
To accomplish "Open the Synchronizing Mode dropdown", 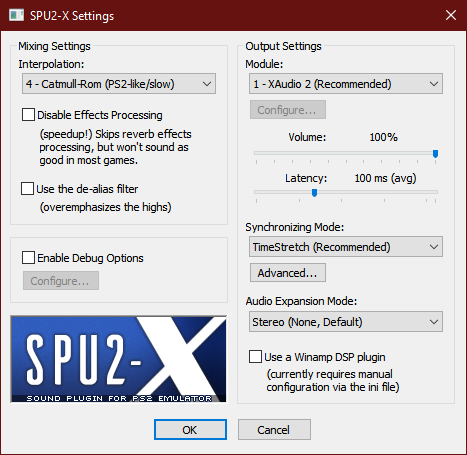I will coord(346,247).
